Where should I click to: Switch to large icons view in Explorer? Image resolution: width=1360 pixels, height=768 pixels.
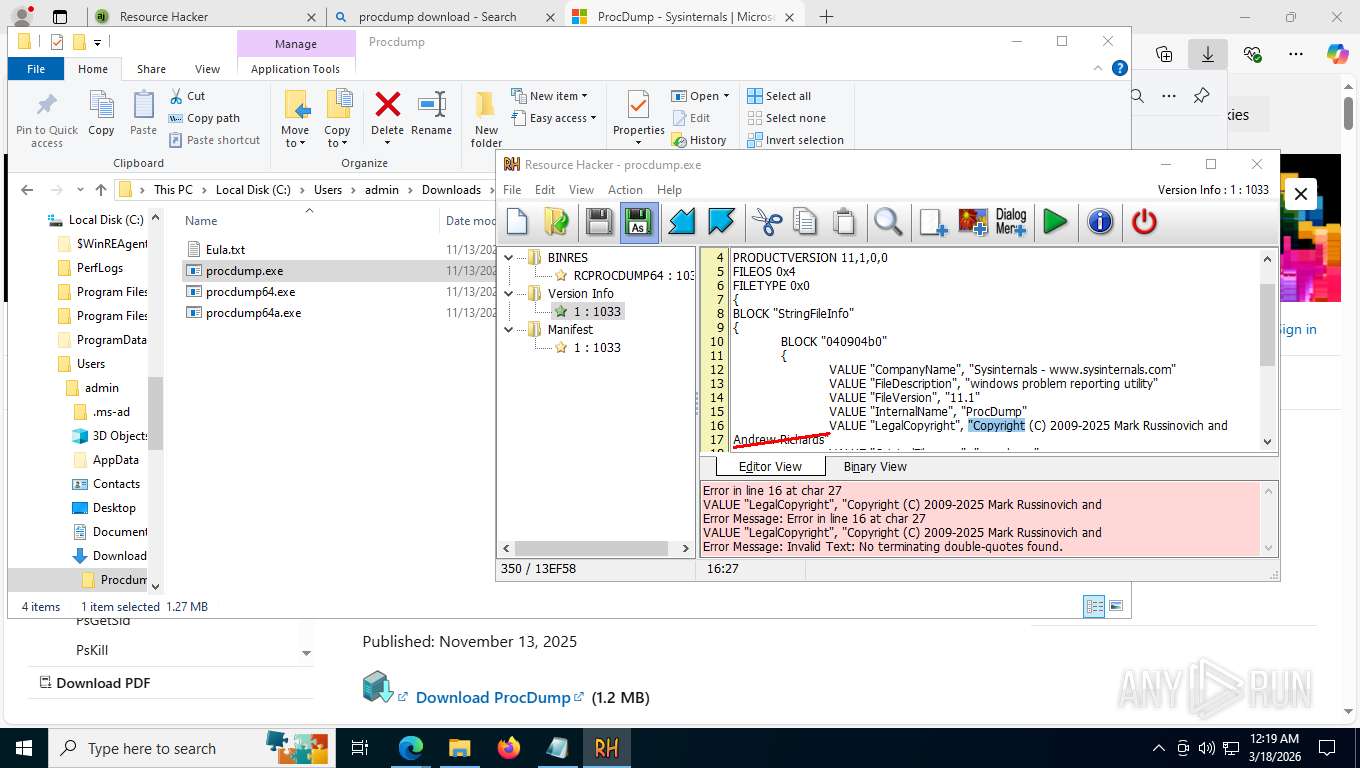point(1116,606)
